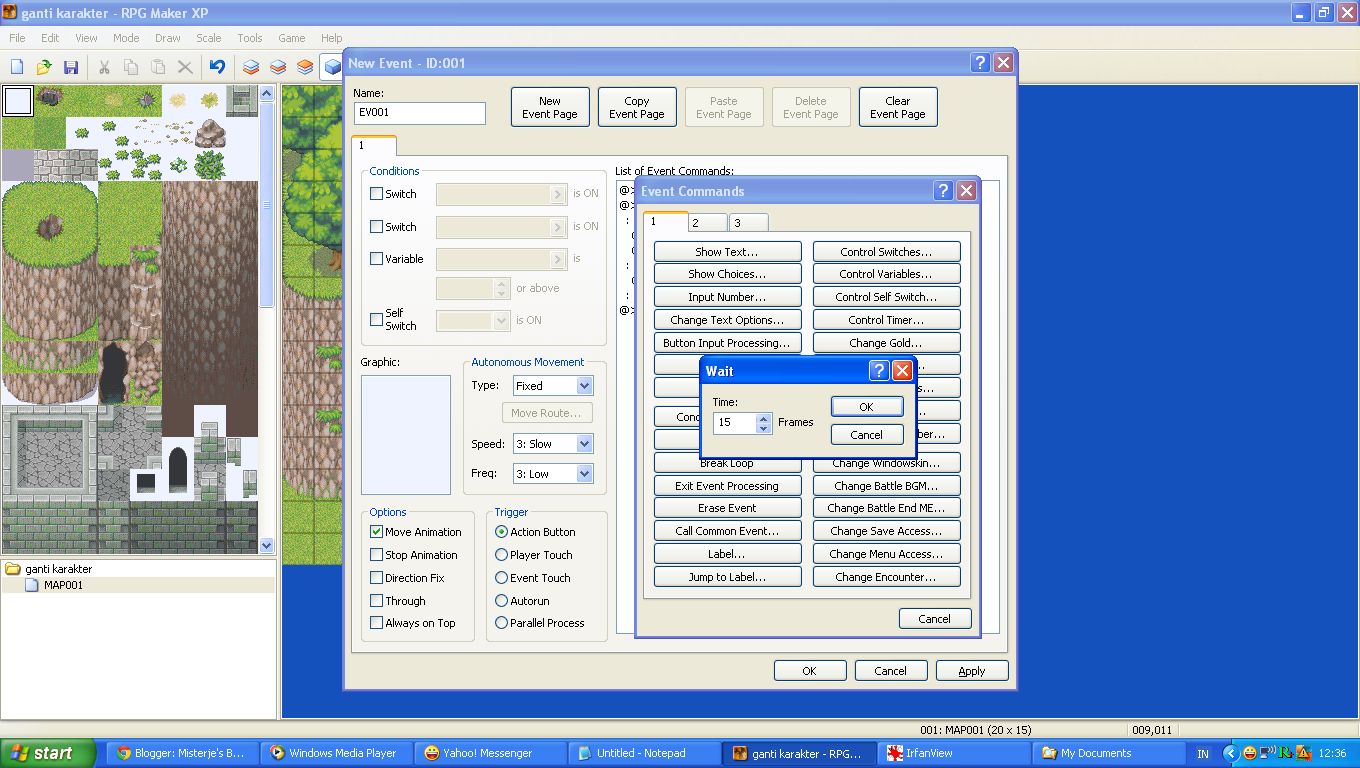Create a new project via the blank page icon
This screenshot has height=768, width=1360.
point(16,67)
